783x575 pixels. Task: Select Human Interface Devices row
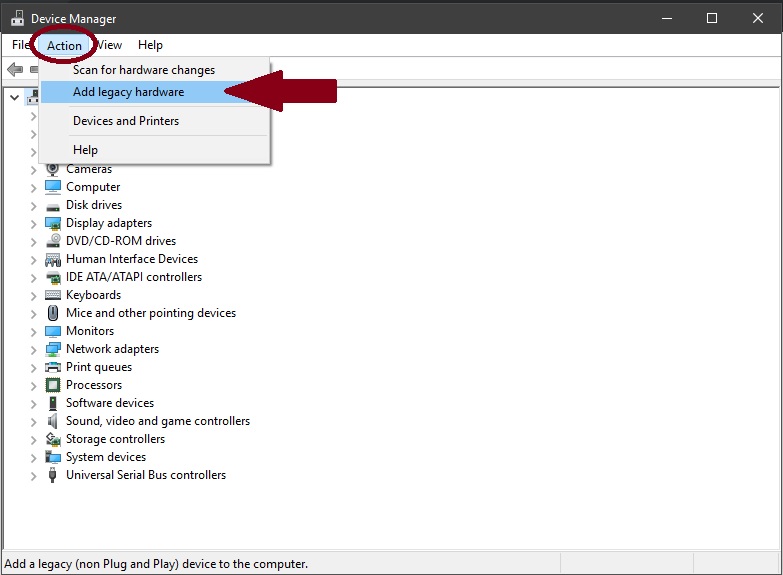click(132, 259)
